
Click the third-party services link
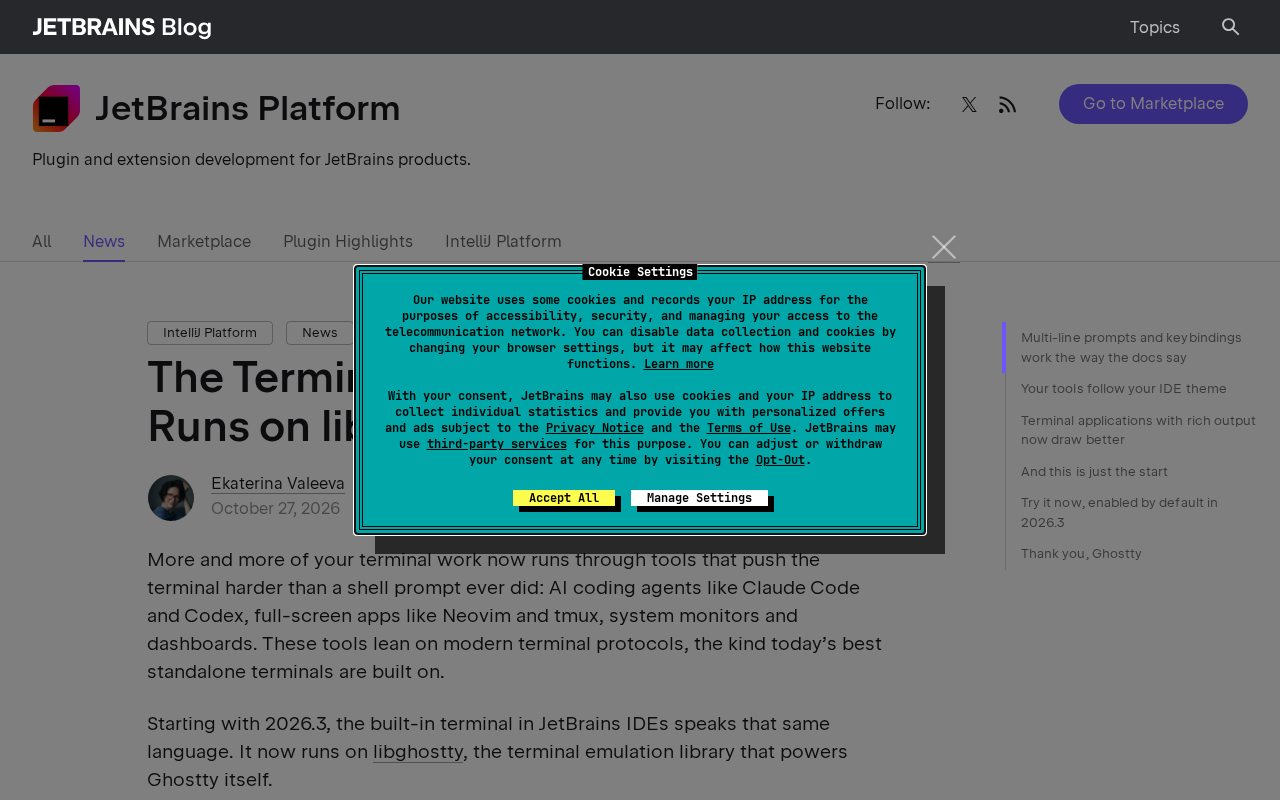(497, 444)
